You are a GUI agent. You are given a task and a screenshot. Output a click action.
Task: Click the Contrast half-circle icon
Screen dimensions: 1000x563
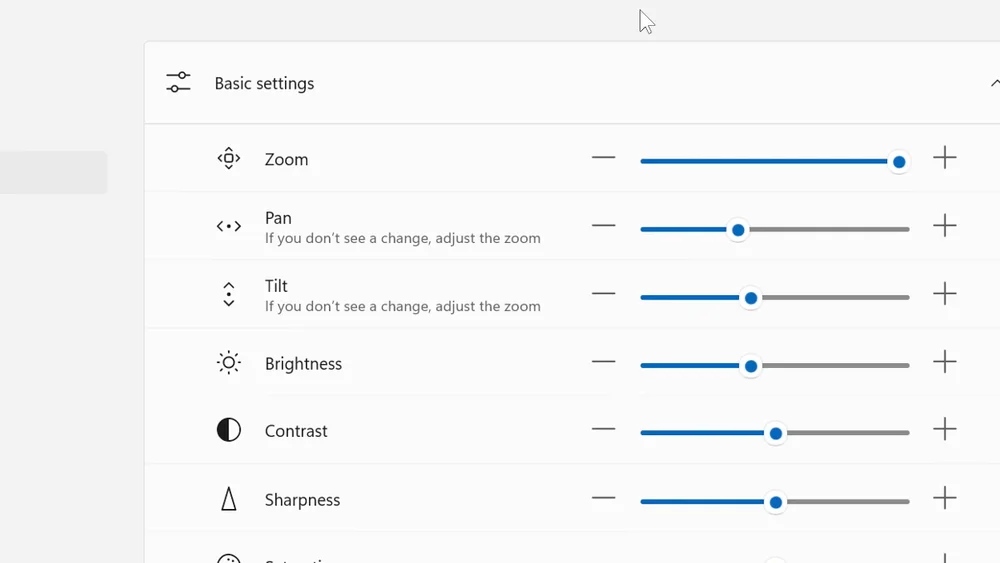pyautogui.click(x=229, y=431)
